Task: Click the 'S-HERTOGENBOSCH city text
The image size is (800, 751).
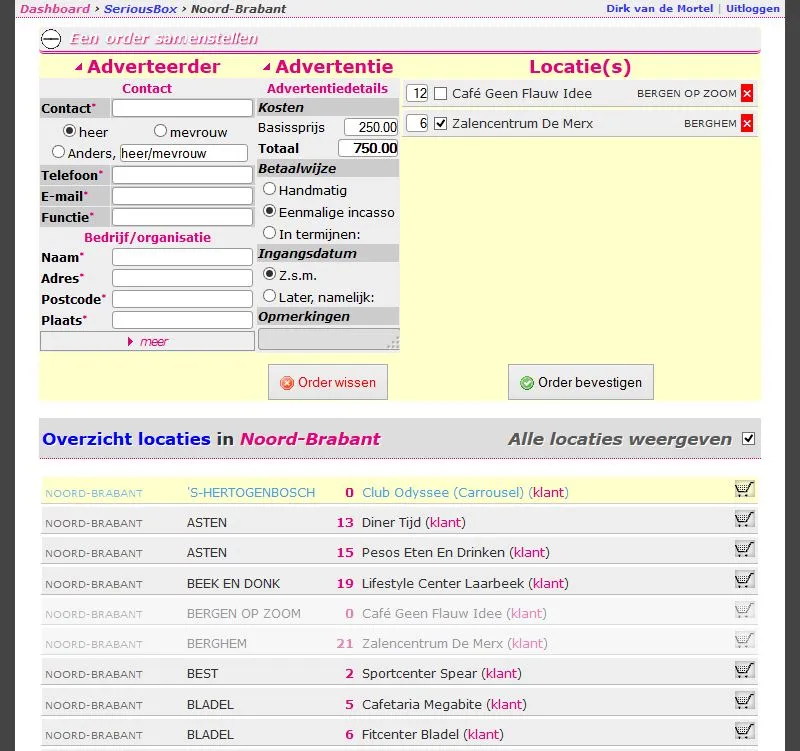Action: (x=251, y=492)
